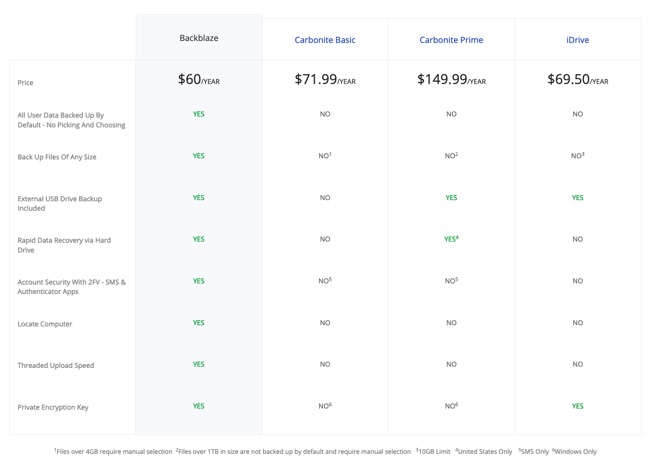Select the Private Encryption Key label
The width and height of the screenshot is (664, 462).
[53, 407]
